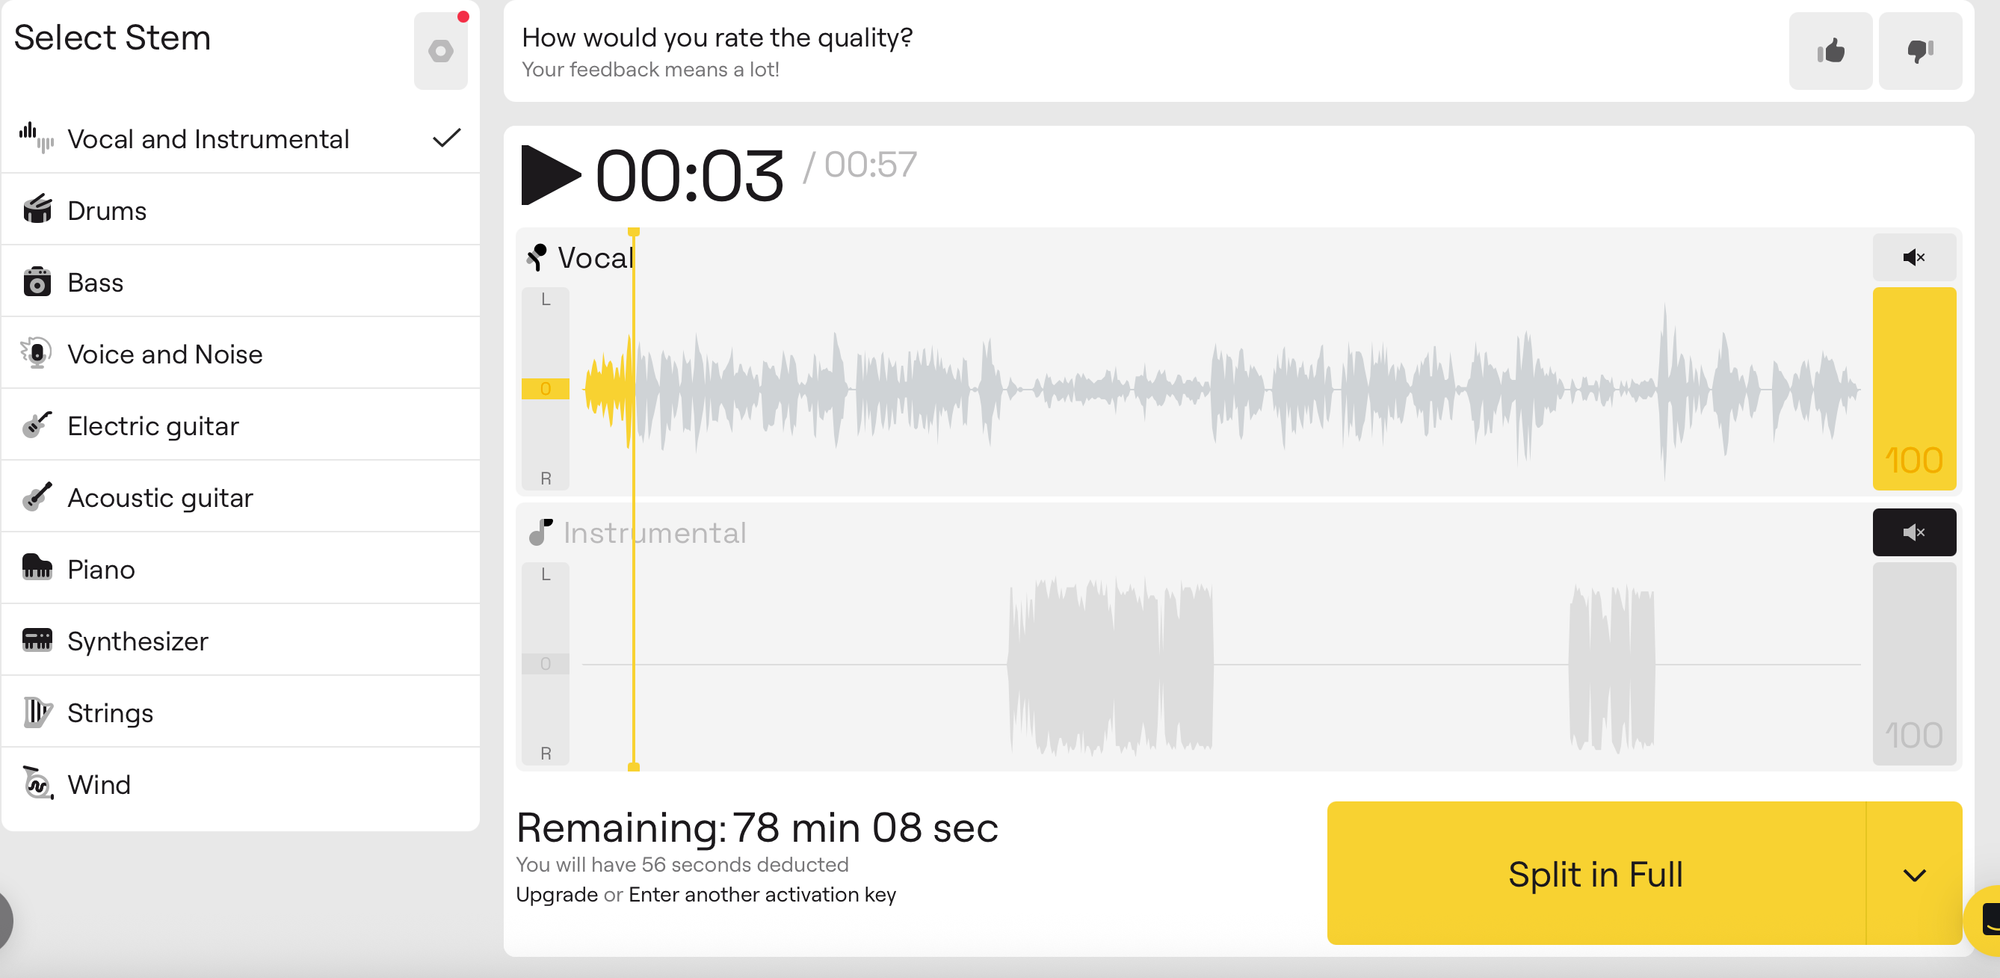Viewport: 2000px width, 978px height.
Task: Choose Acoustic guitar stem option
Action: tap(241, 497)
